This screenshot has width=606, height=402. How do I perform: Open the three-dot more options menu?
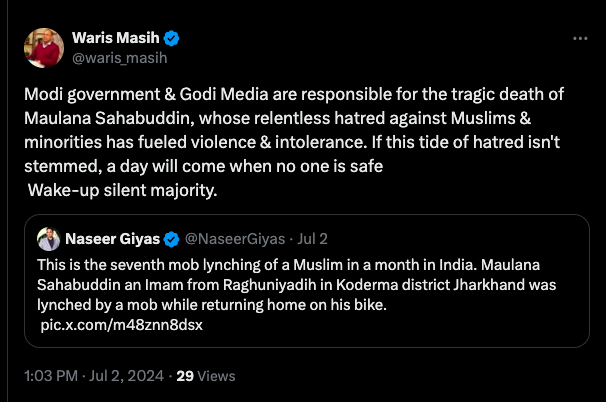point(580,38)
